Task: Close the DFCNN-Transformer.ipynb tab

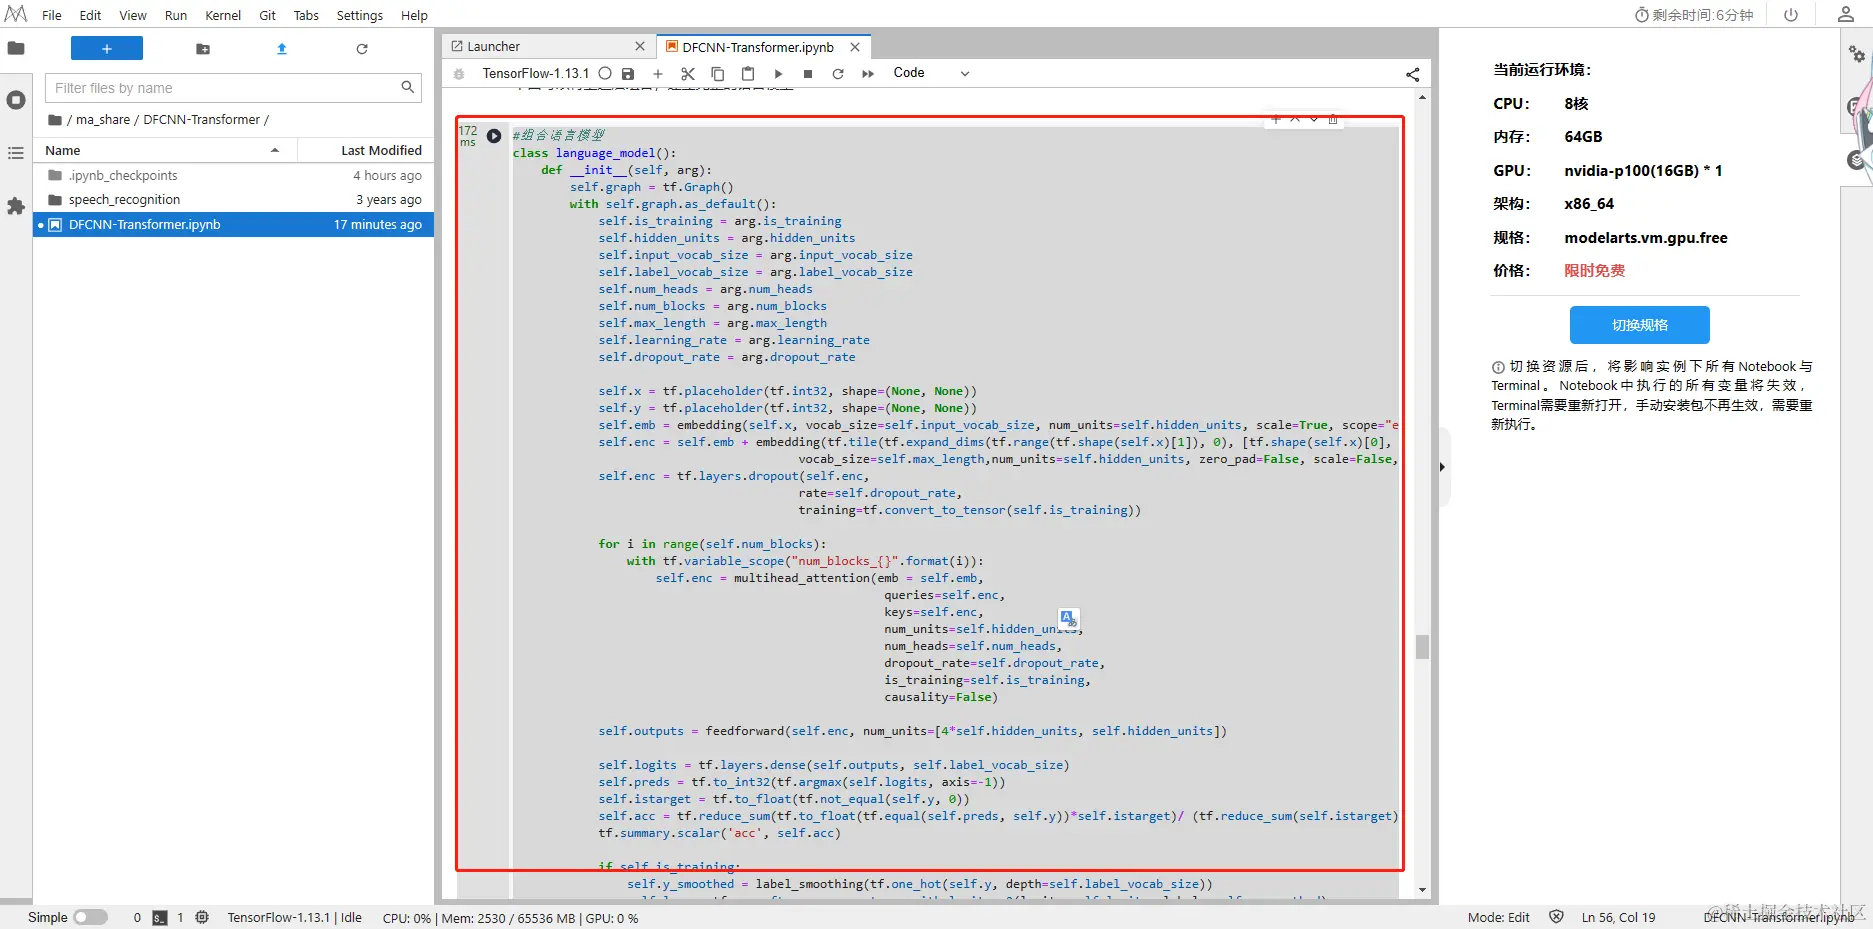Action: pos(855,47)
